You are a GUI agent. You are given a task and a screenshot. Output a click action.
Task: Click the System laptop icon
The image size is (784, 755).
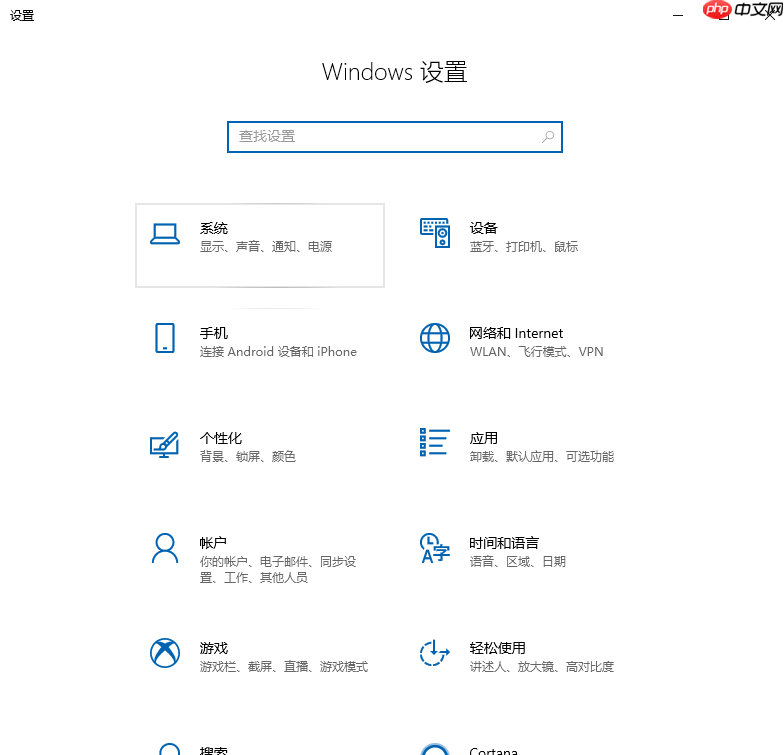pos(165,234)
